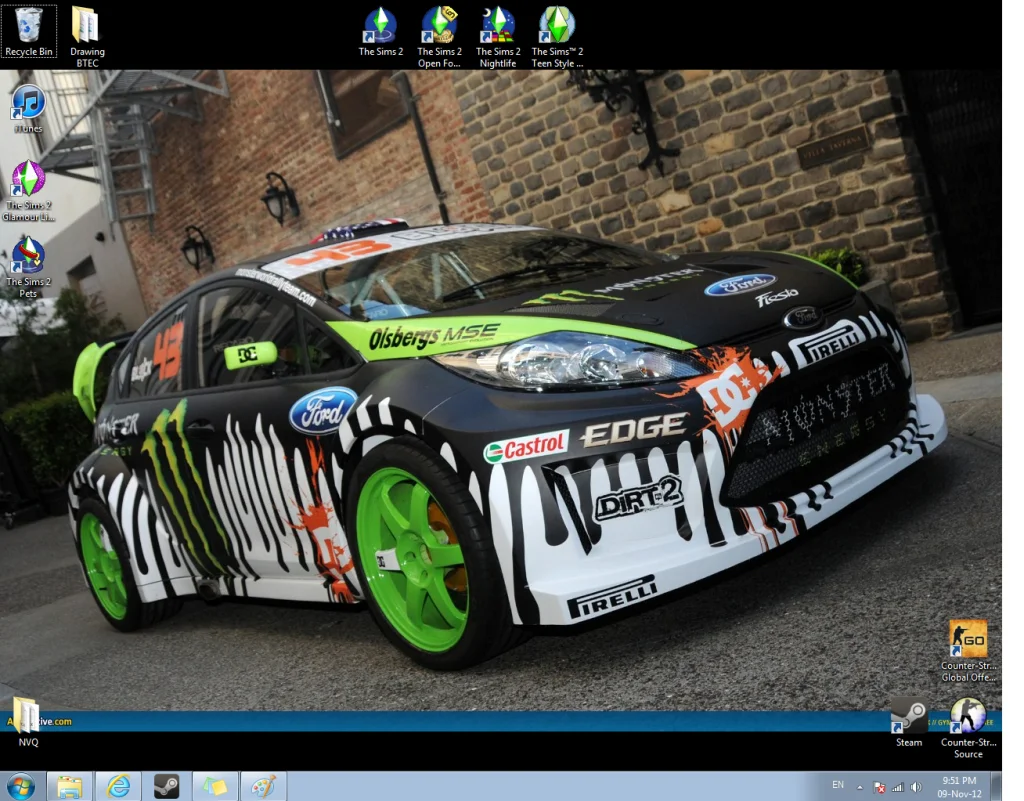The image size is (1024, 801).
Task: Select The Sims 2 Nightlife shortcut
Action: click(x=498, y=37)
